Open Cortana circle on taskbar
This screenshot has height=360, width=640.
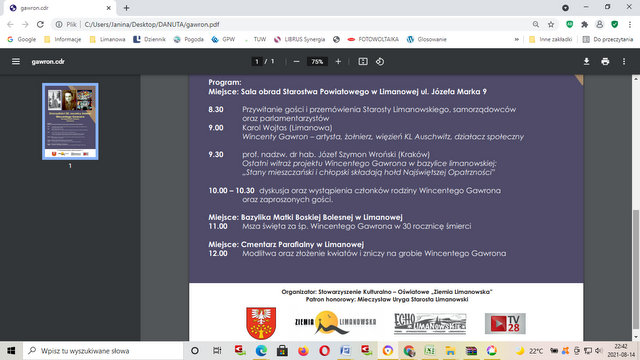pos(195,351)
